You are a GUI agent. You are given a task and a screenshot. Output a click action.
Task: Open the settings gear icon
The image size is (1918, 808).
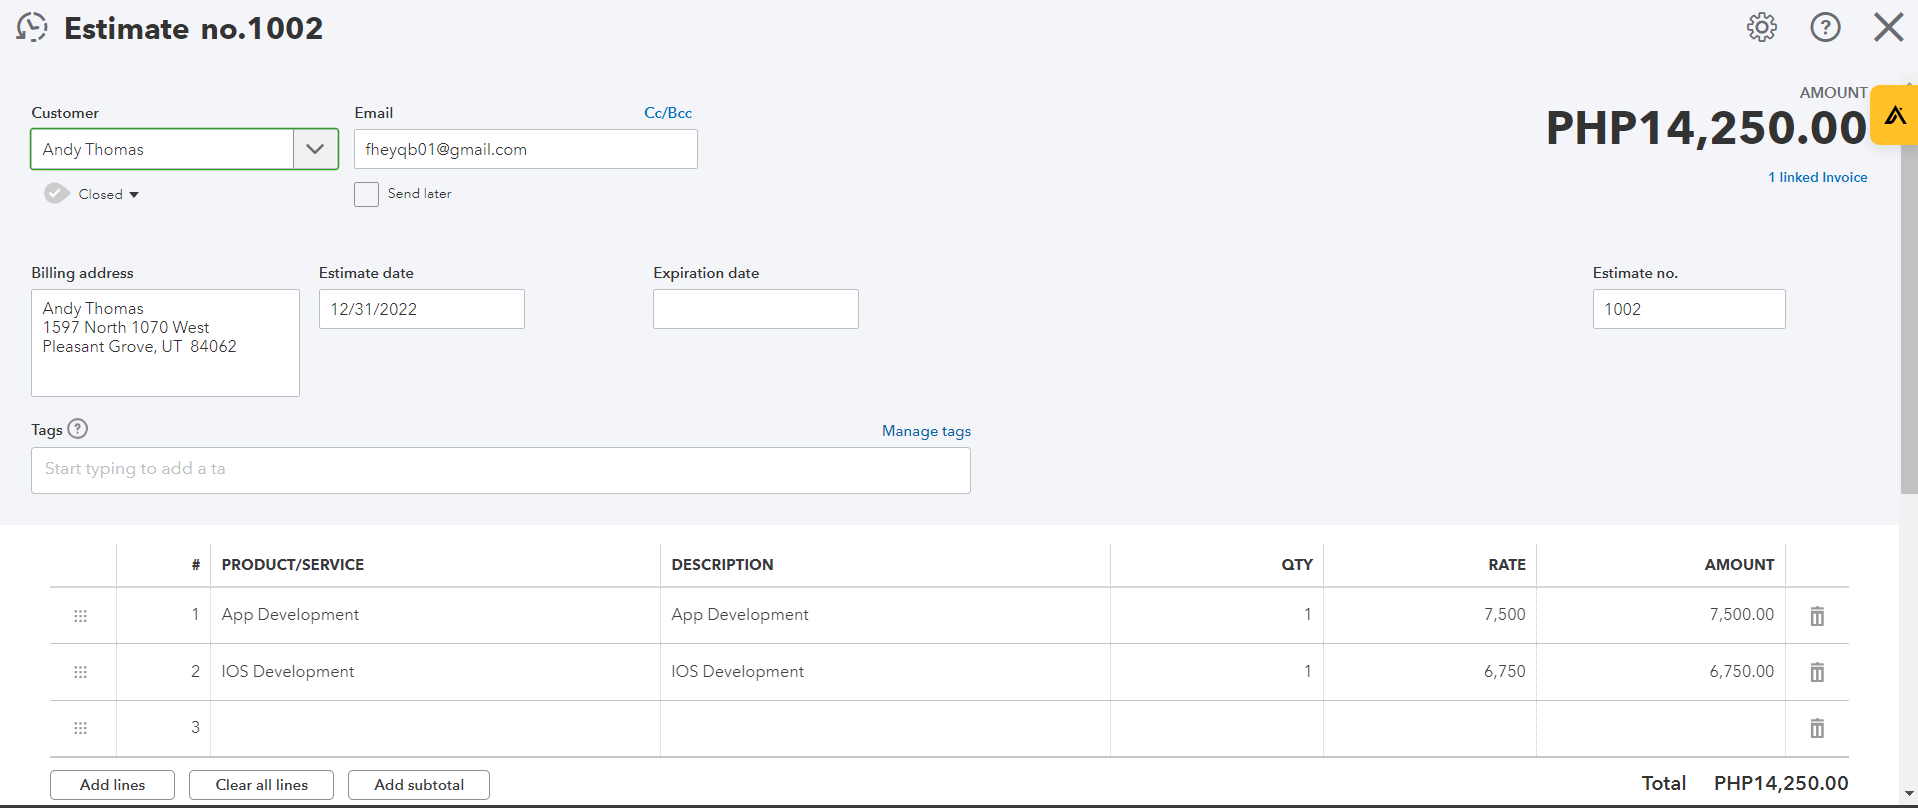[1762, 27]
